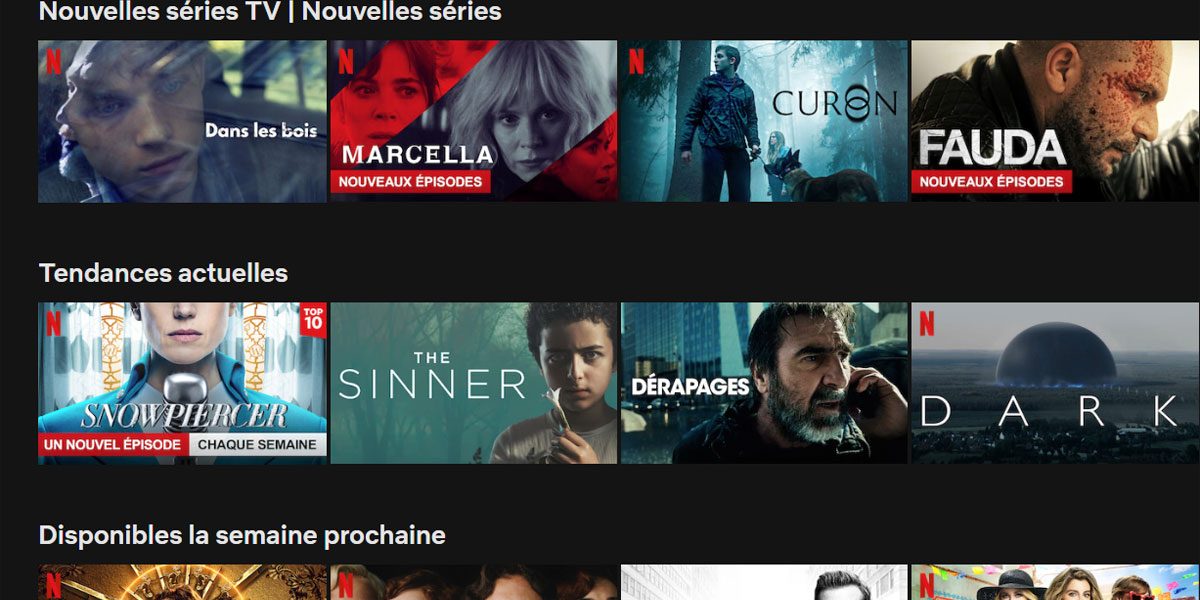Click Nouveaux épisodes badge on Fauda

[x=991, y=182]
